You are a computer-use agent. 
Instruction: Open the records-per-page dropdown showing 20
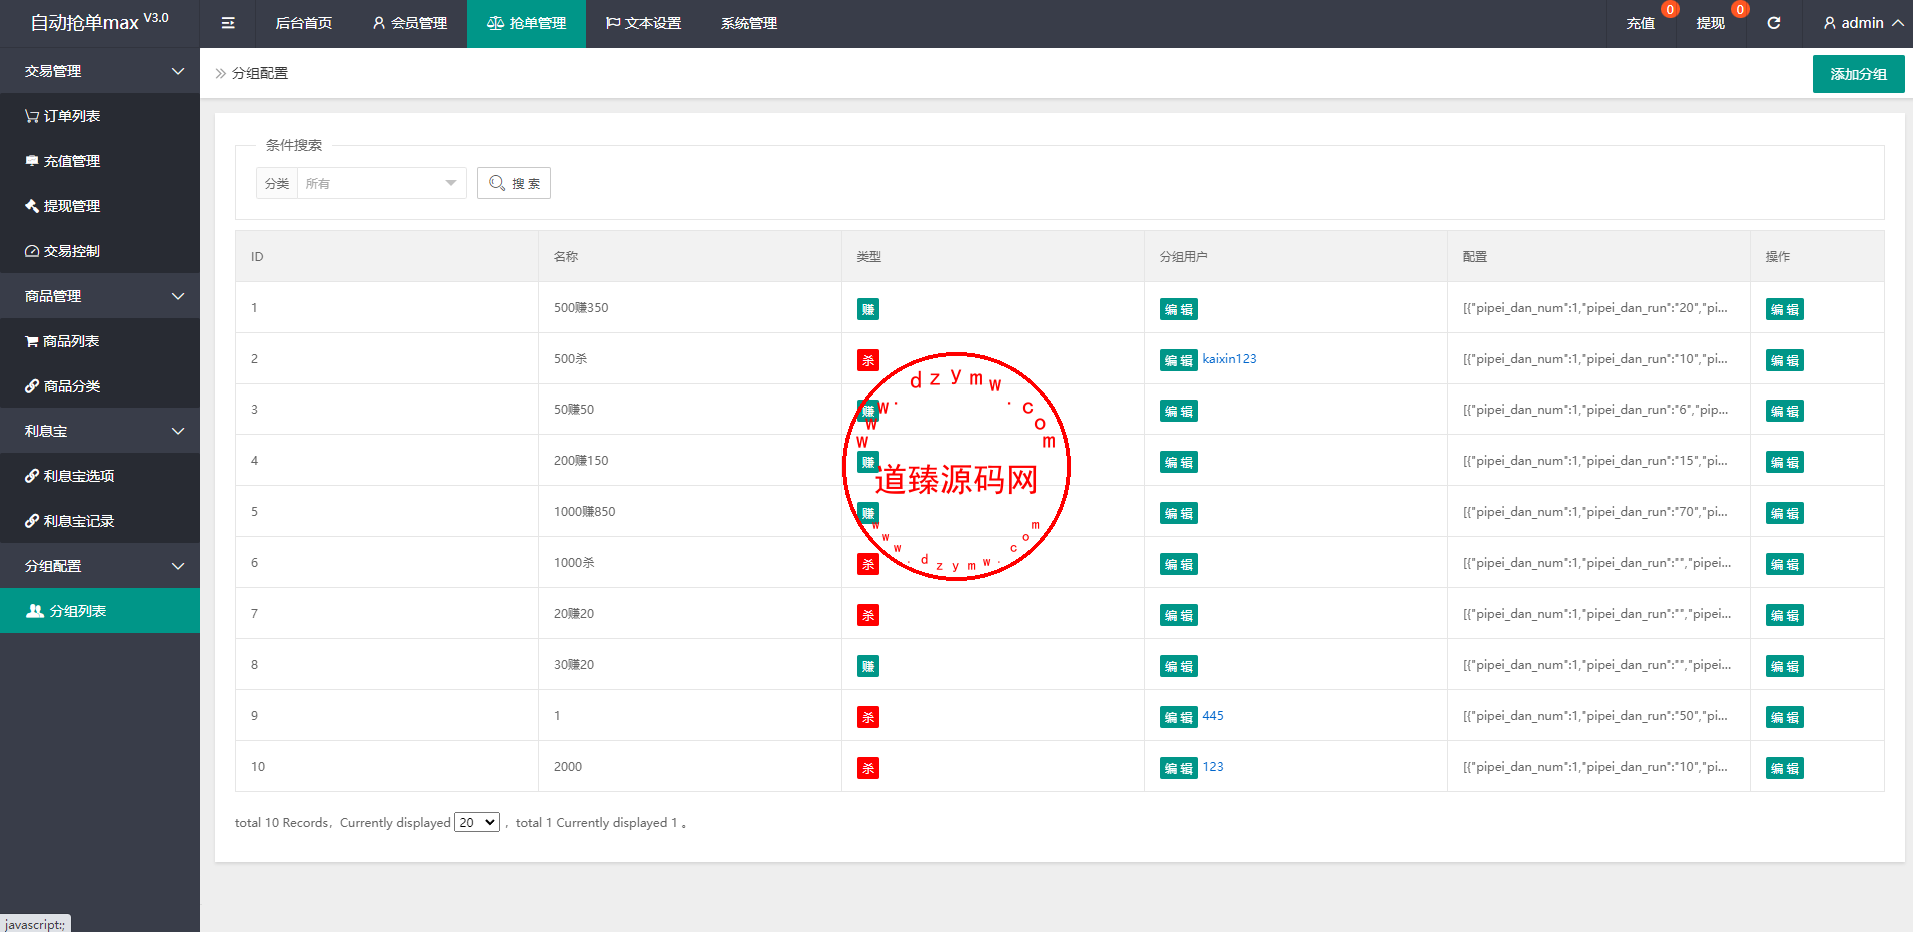click(x=477, y=822)
